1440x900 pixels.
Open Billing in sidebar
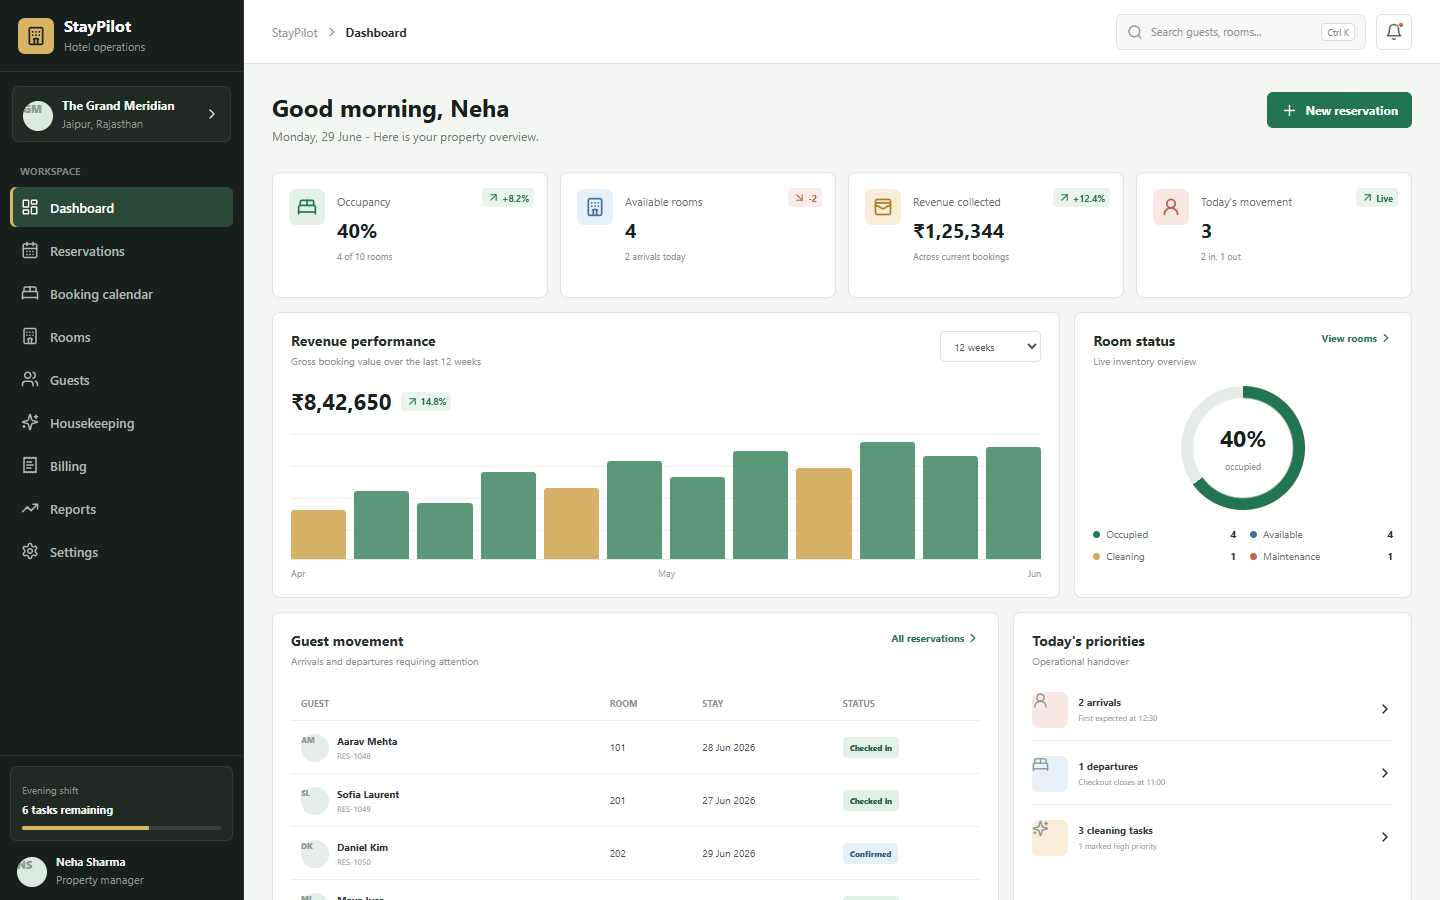coord(122,466)
